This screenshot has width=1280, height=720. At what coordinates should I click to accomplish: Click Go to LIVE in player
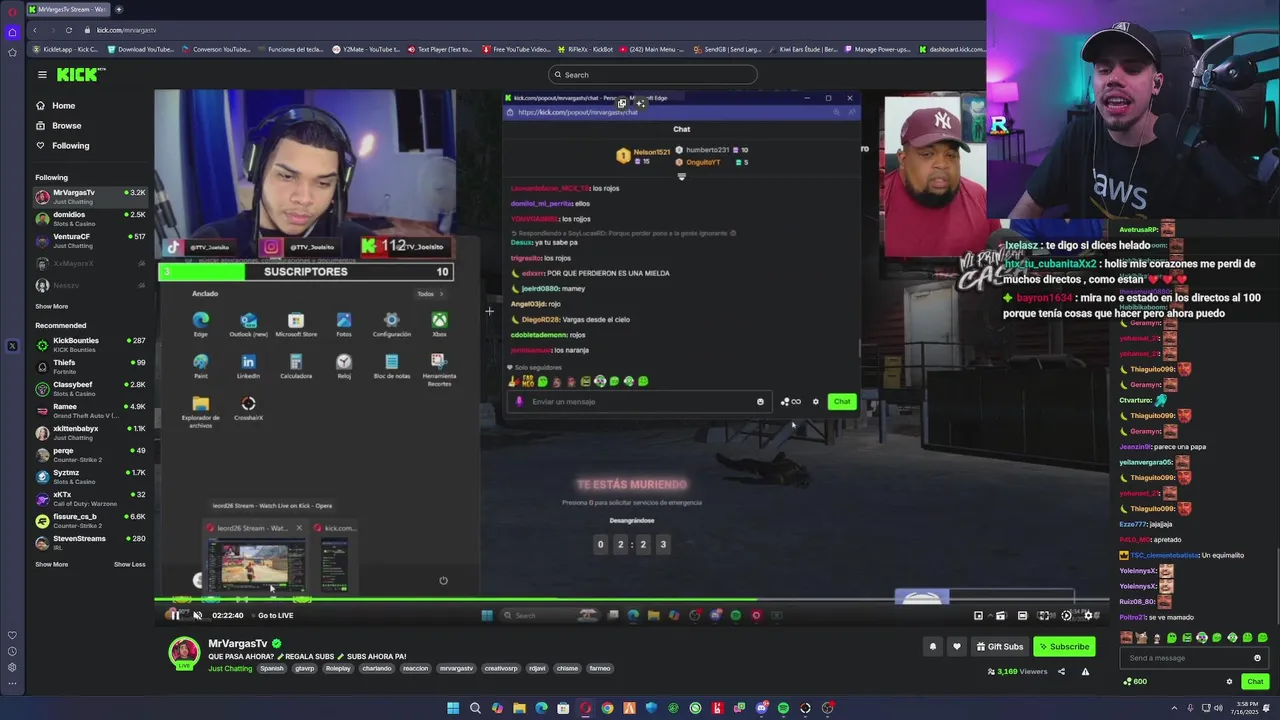coord(275,615)
